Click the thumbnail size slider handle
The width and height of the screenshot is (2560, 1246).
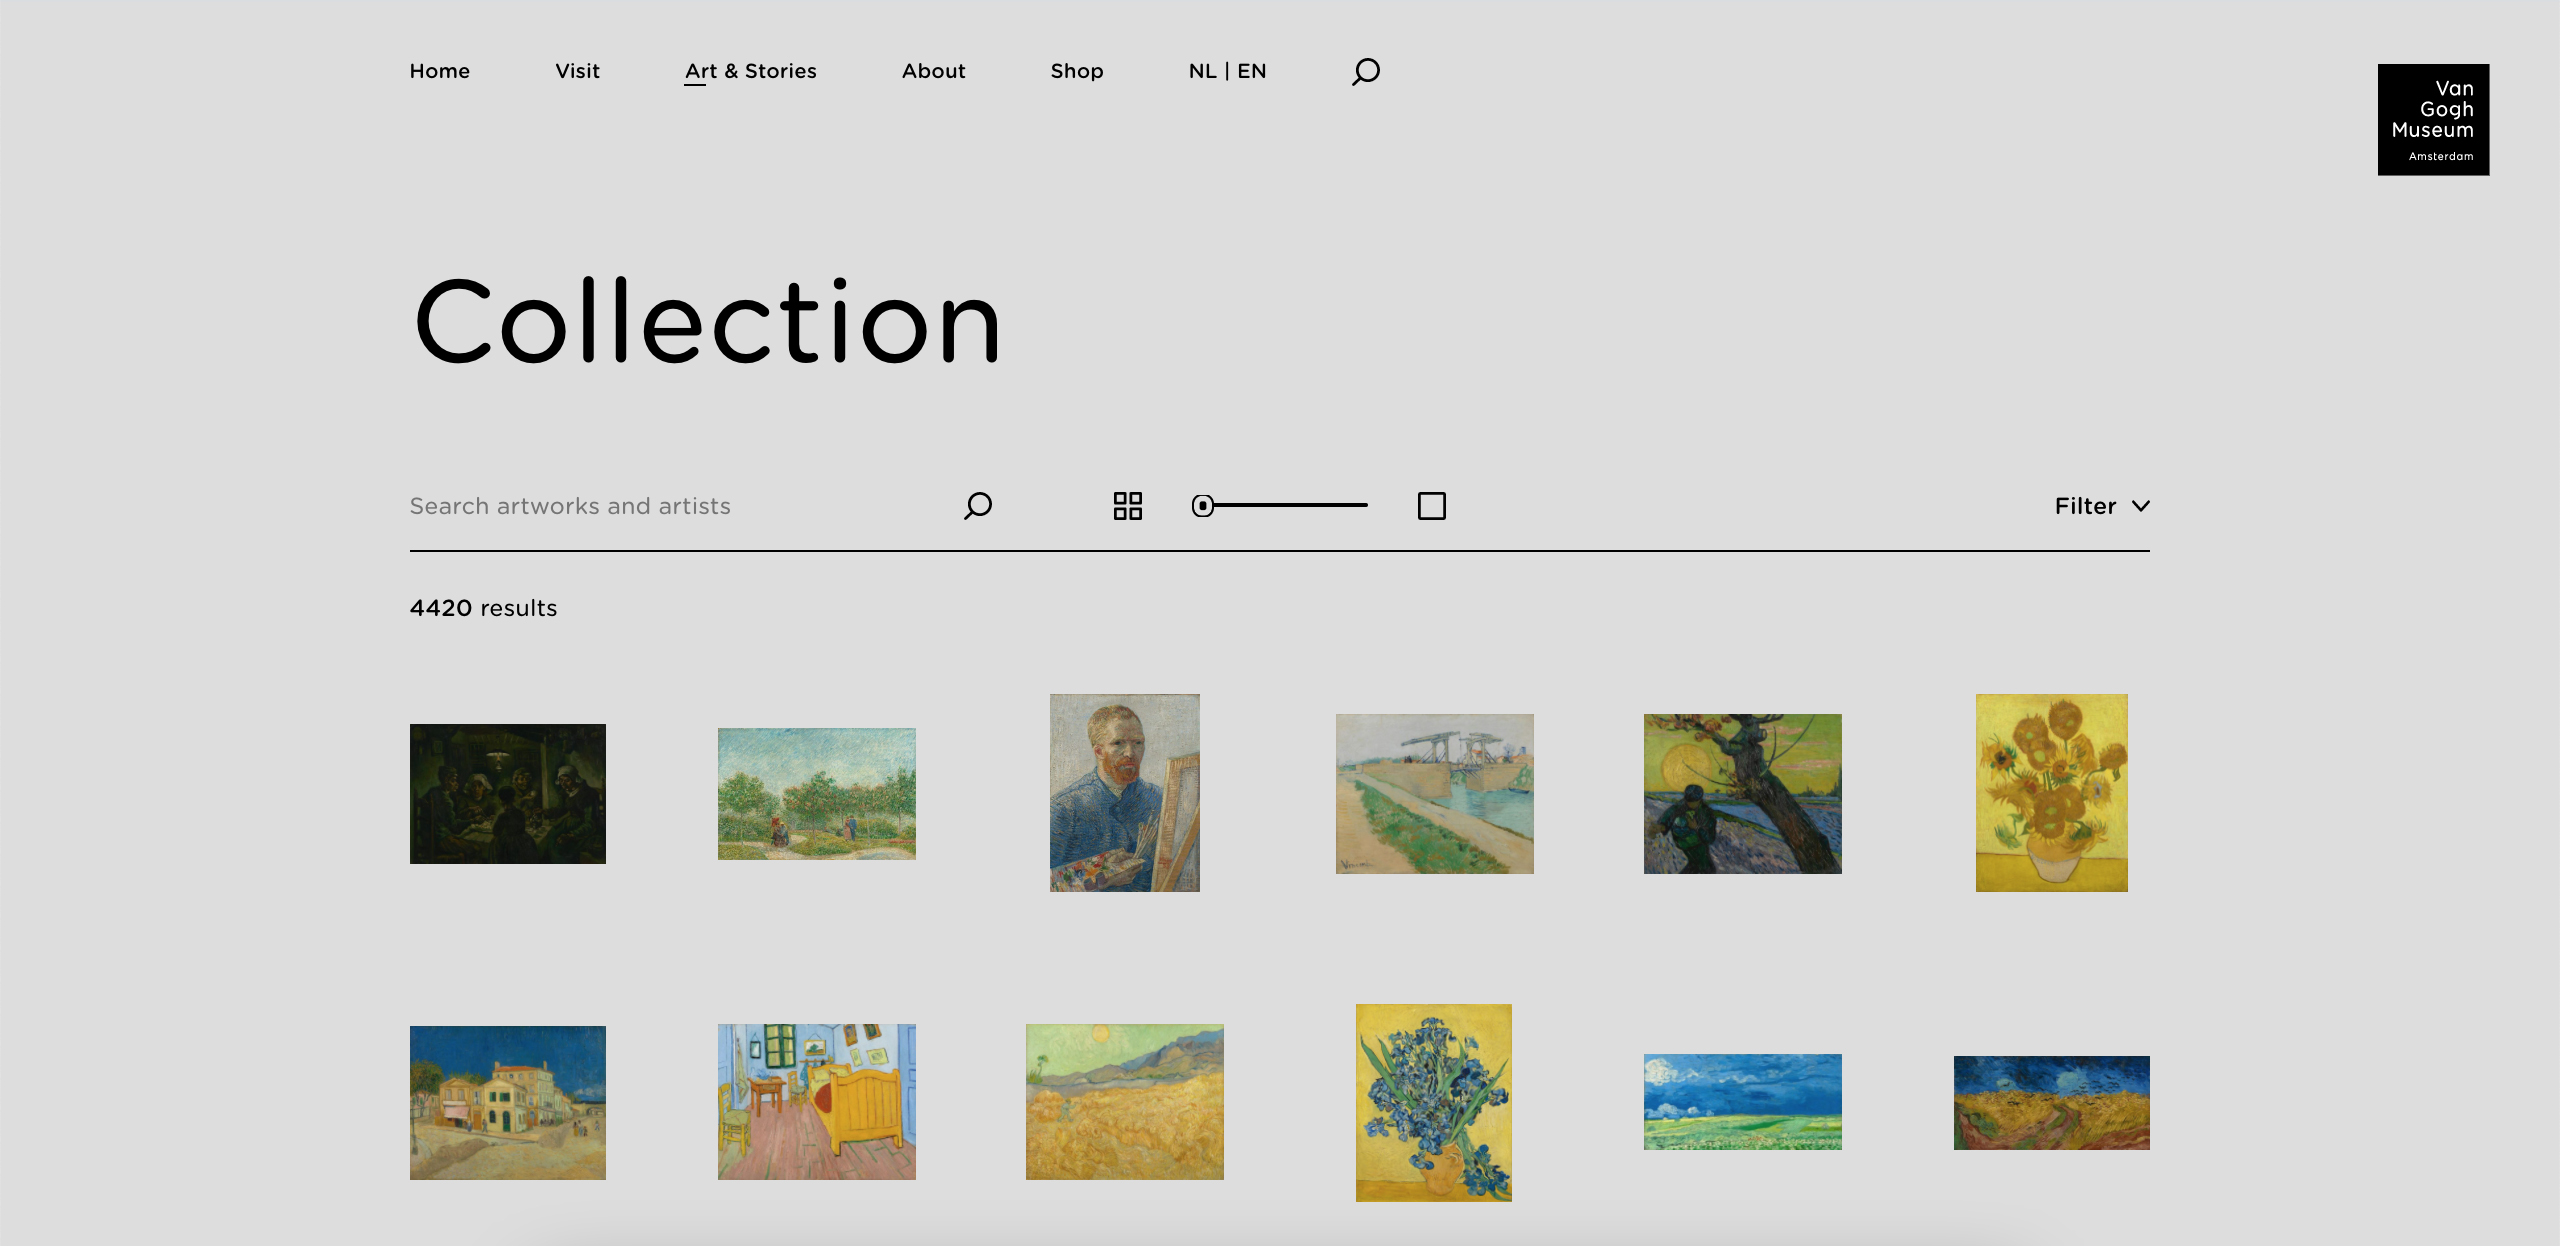(x=1203, y=506)
